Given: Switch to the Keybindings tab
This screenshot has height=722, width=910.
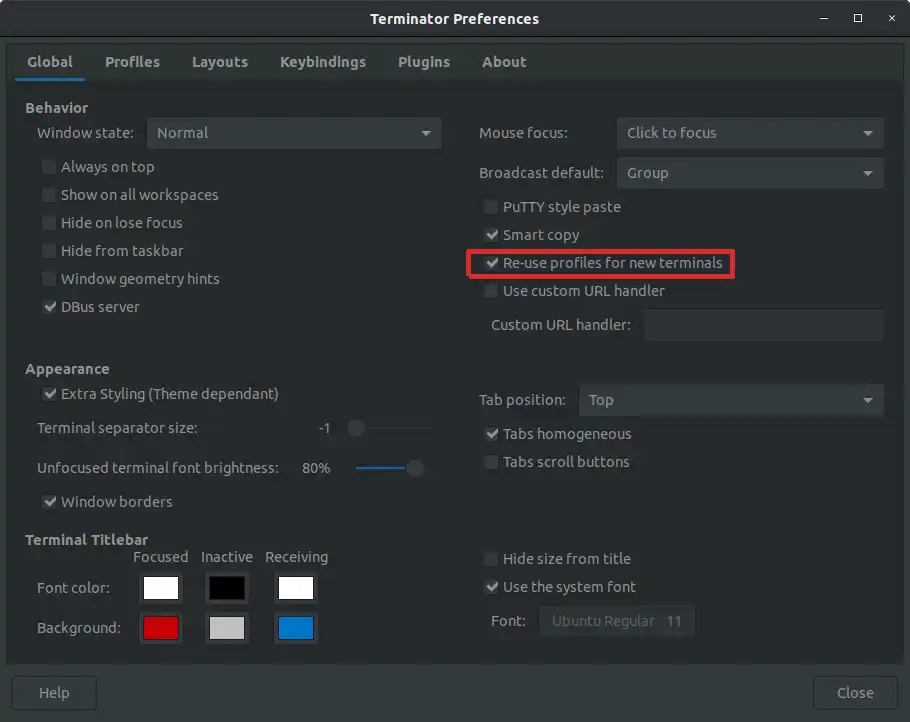Looking at the screenshot, I should (x=323, y=62).
